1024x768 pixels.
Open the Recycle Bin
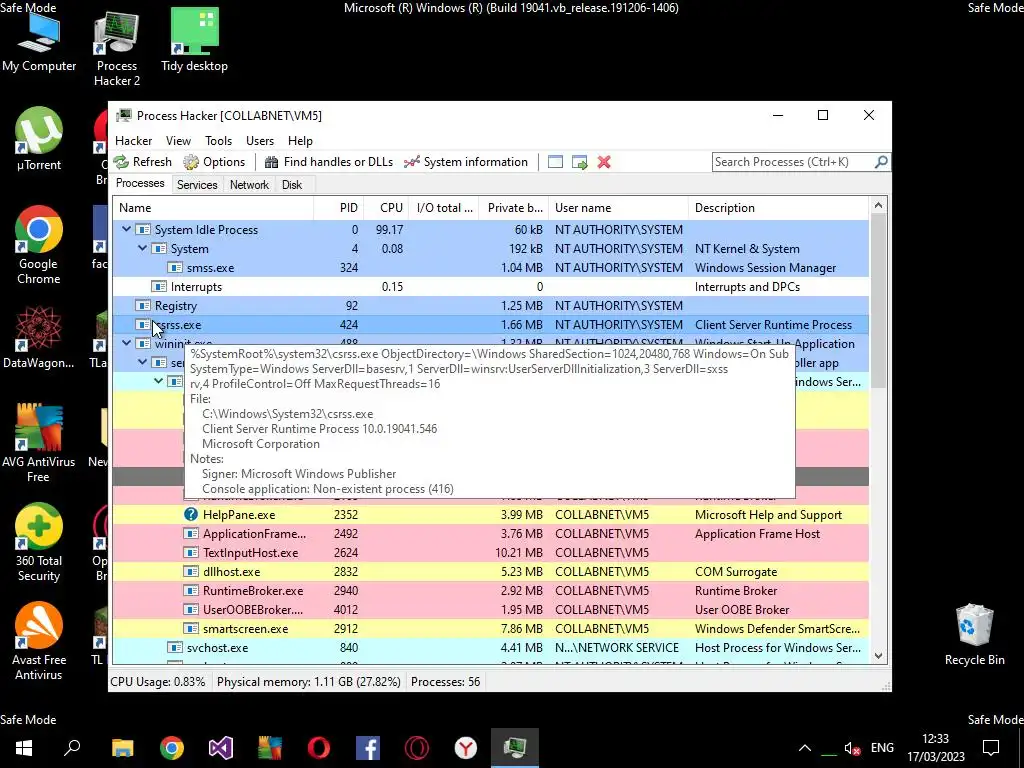pos(974,635)
